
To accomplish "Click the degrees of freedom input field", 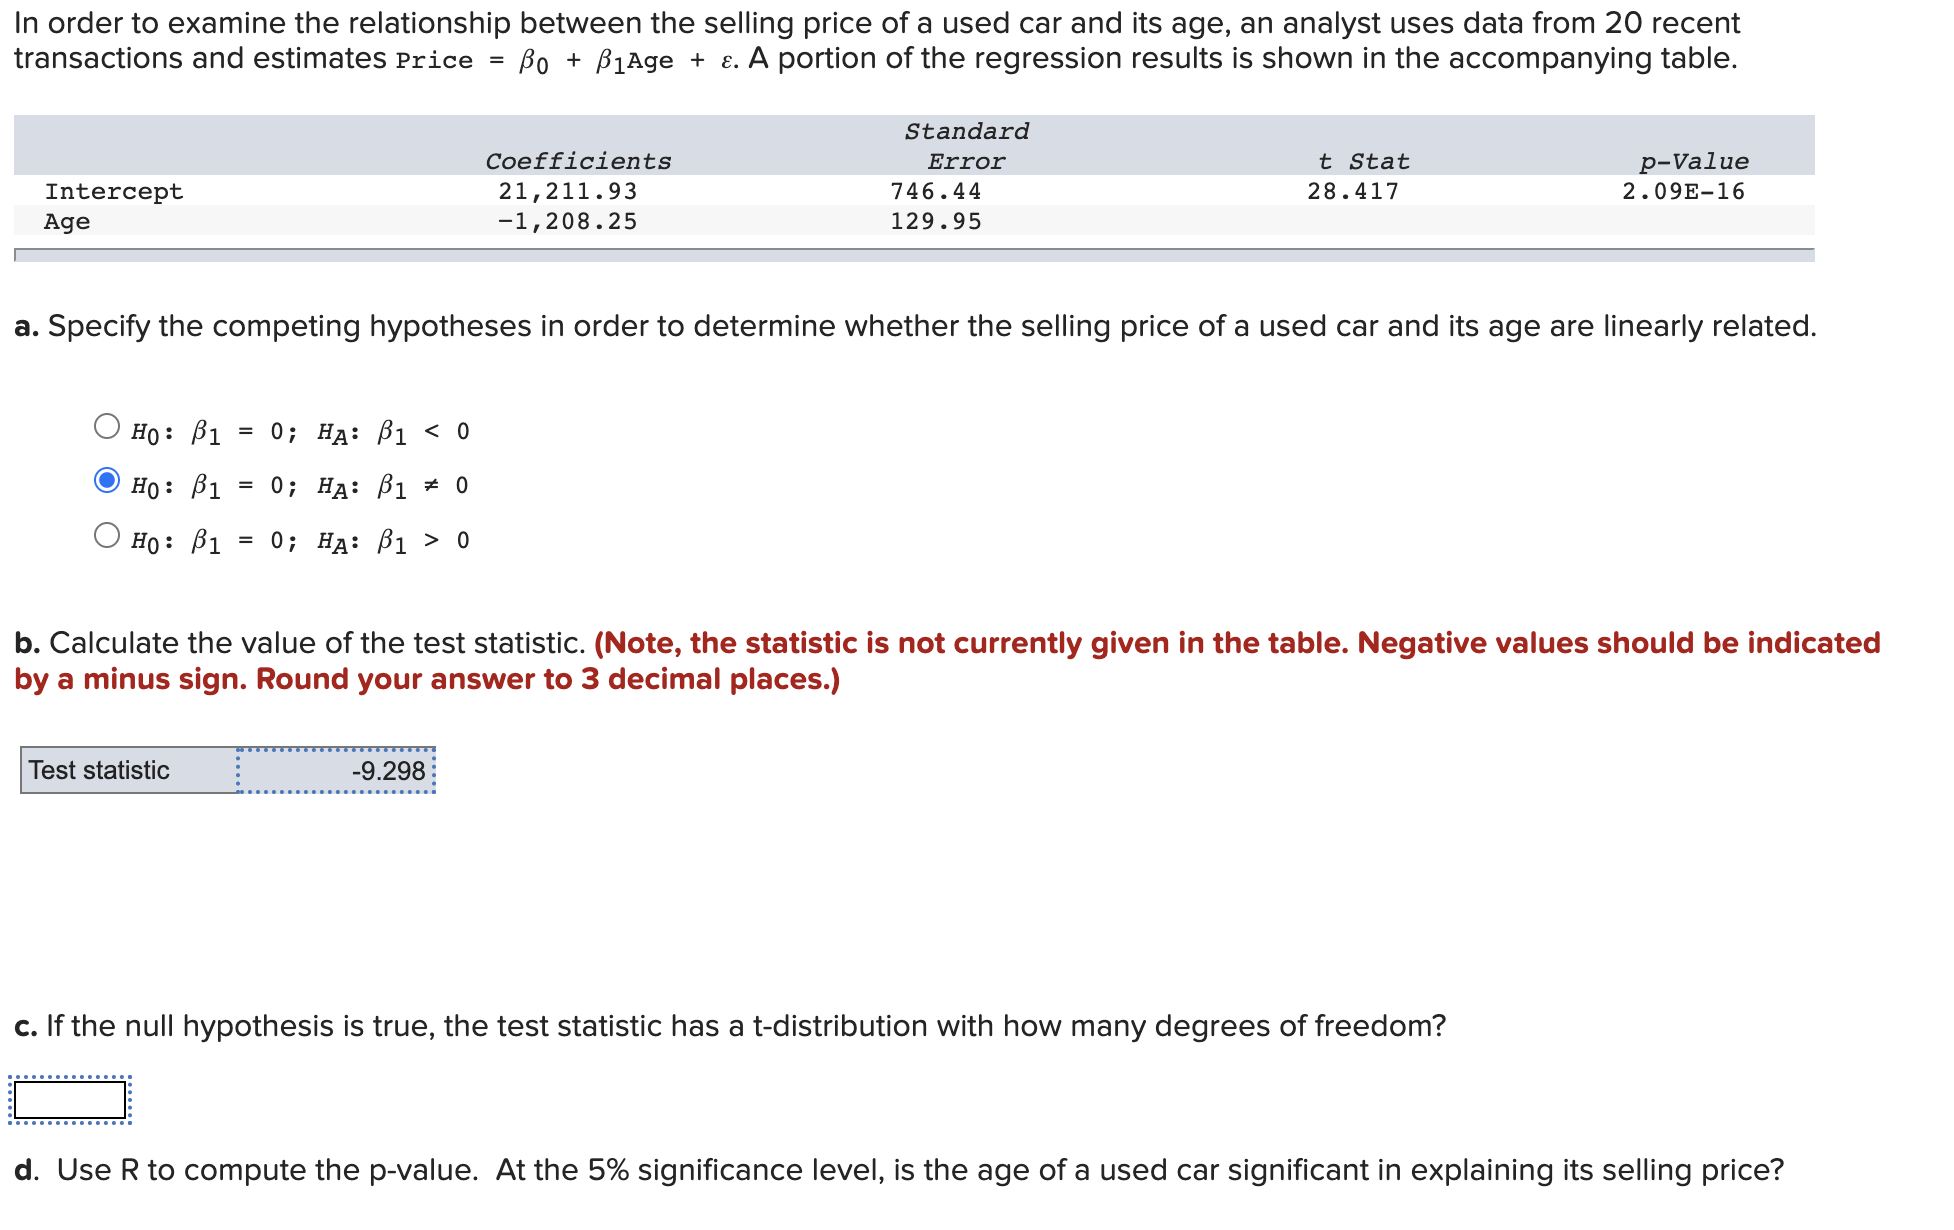I will pyautogui.click(x=67, y=1119).
